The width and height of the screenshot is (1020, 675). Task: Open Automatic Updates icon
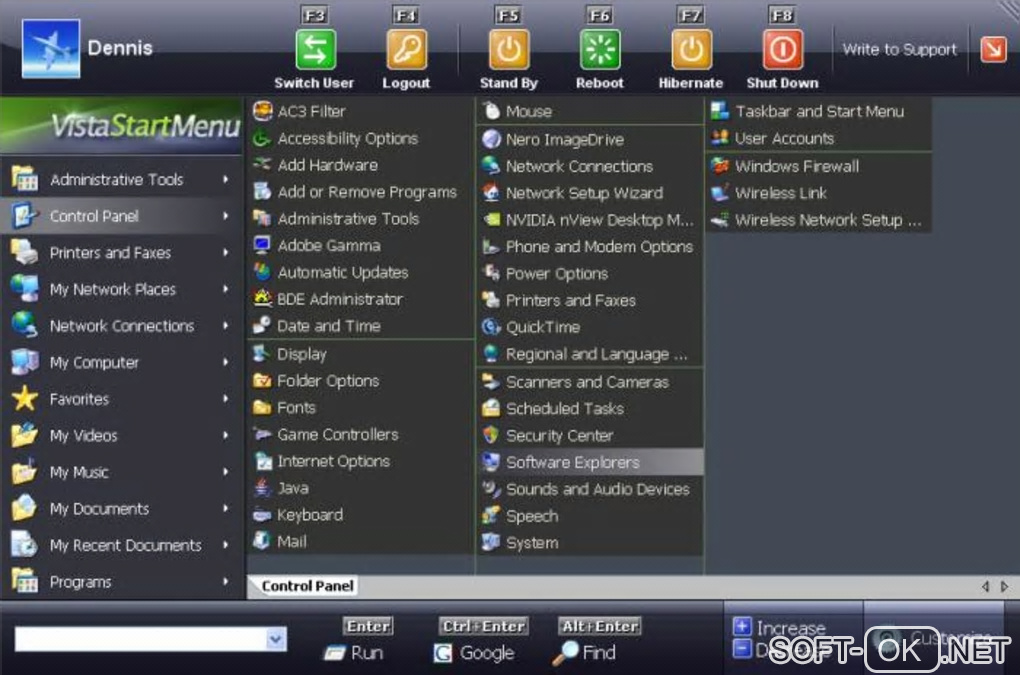(x=262, y=272)
